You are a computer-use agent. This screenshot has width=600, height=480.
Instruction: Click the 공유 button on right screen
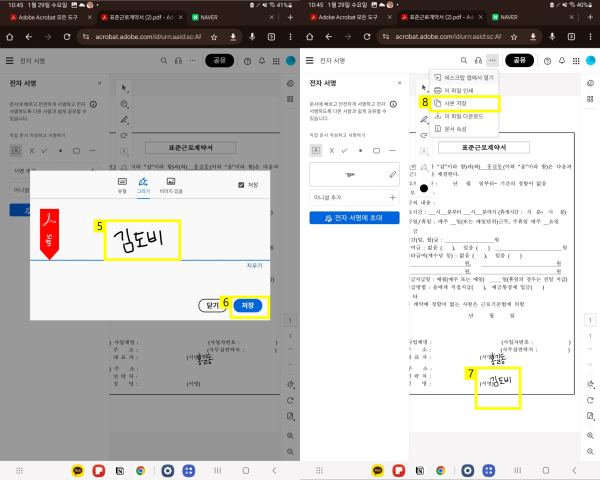point(519,60)
